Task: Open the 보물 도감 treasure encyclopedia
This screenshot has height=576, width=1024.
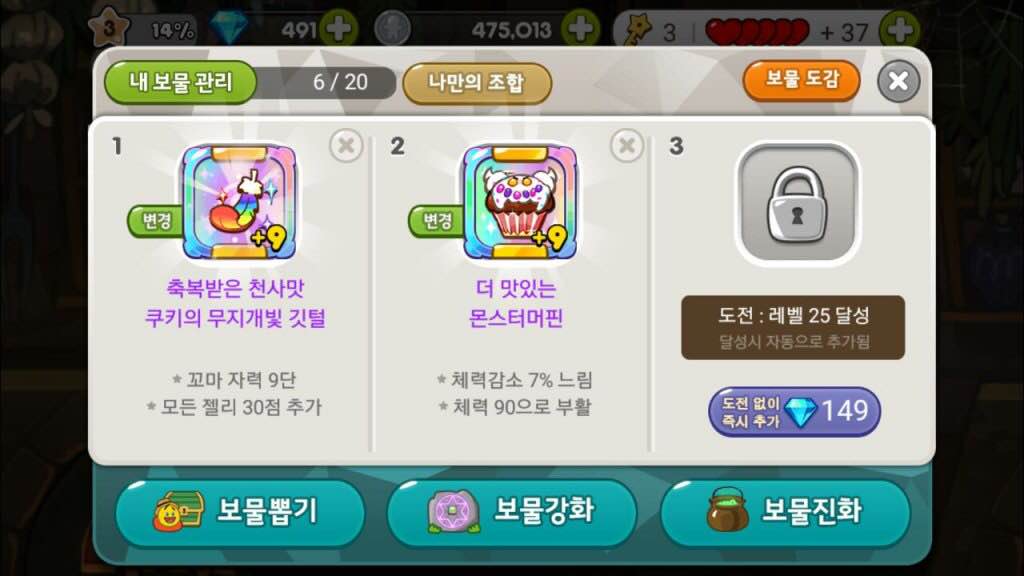Action: click(x=801, y=80)
